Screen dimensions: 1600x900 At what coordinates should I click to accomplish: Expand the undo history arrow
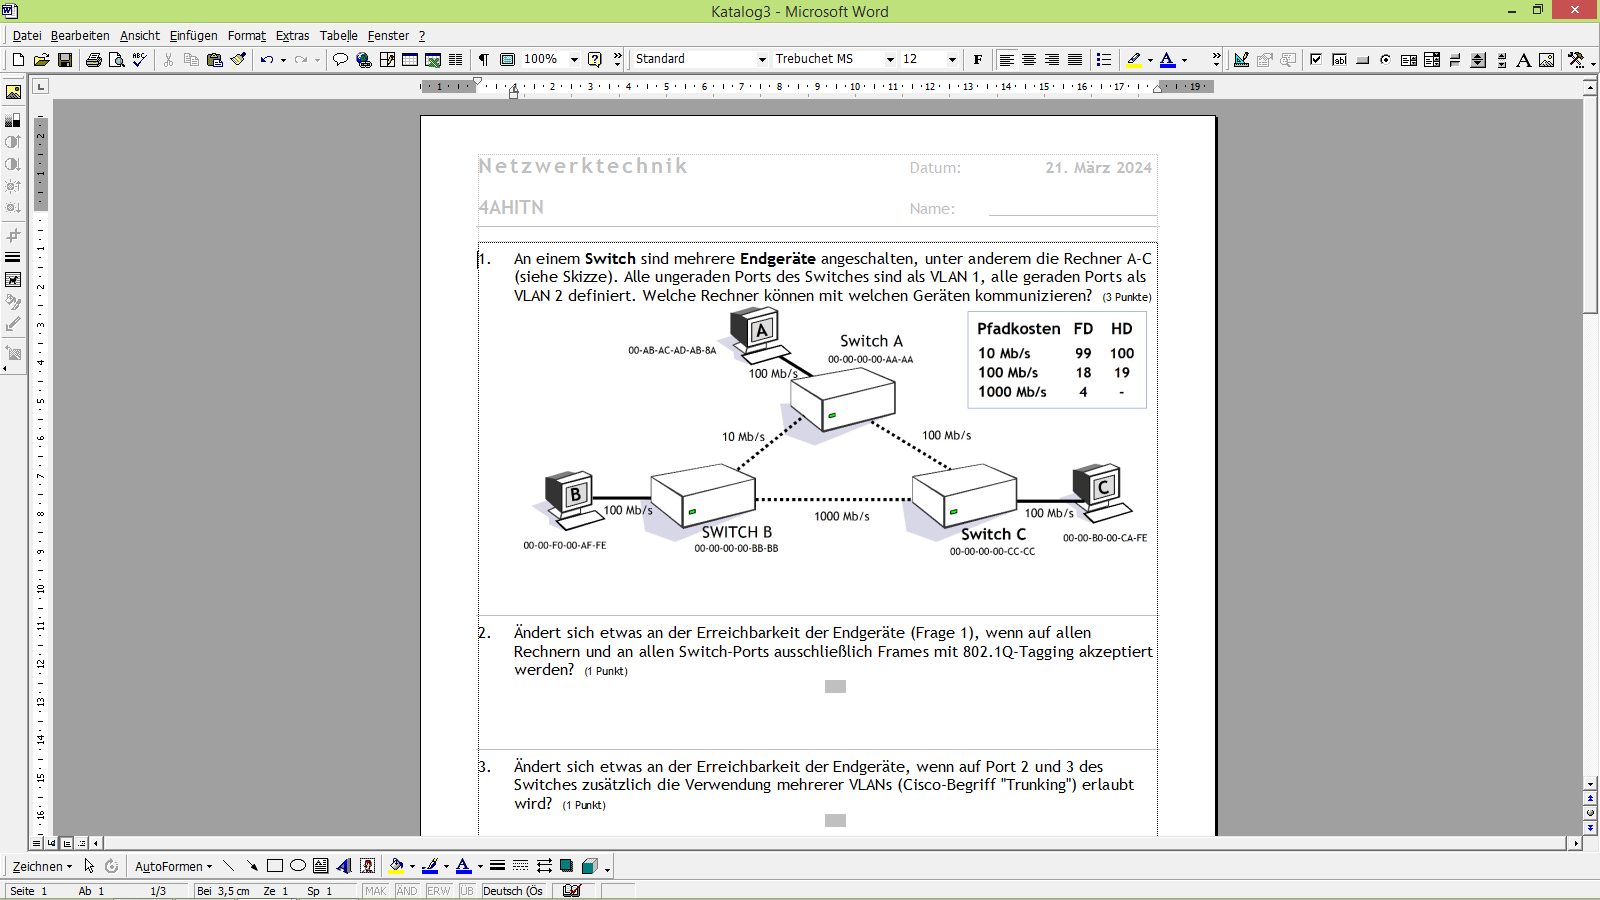tap(283, 60)
